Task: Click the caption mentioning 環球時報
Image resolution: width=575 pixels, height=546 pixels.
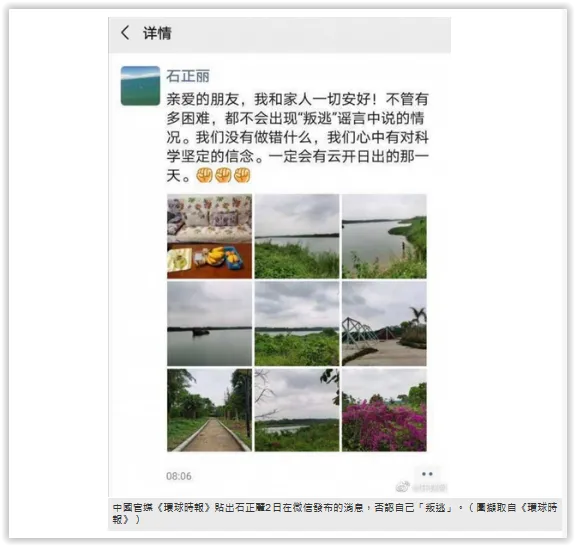Action: click(335, 513)
